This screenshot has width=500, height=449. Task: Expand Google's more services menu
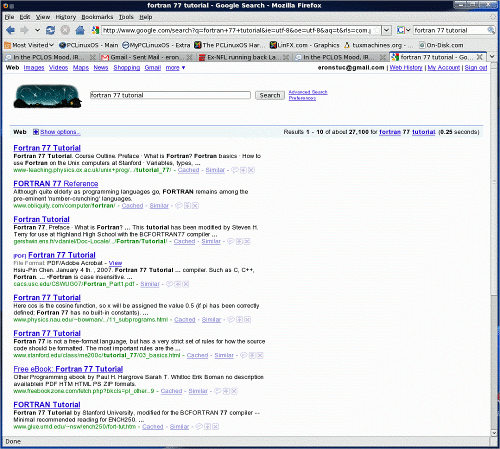coord(175,68)
